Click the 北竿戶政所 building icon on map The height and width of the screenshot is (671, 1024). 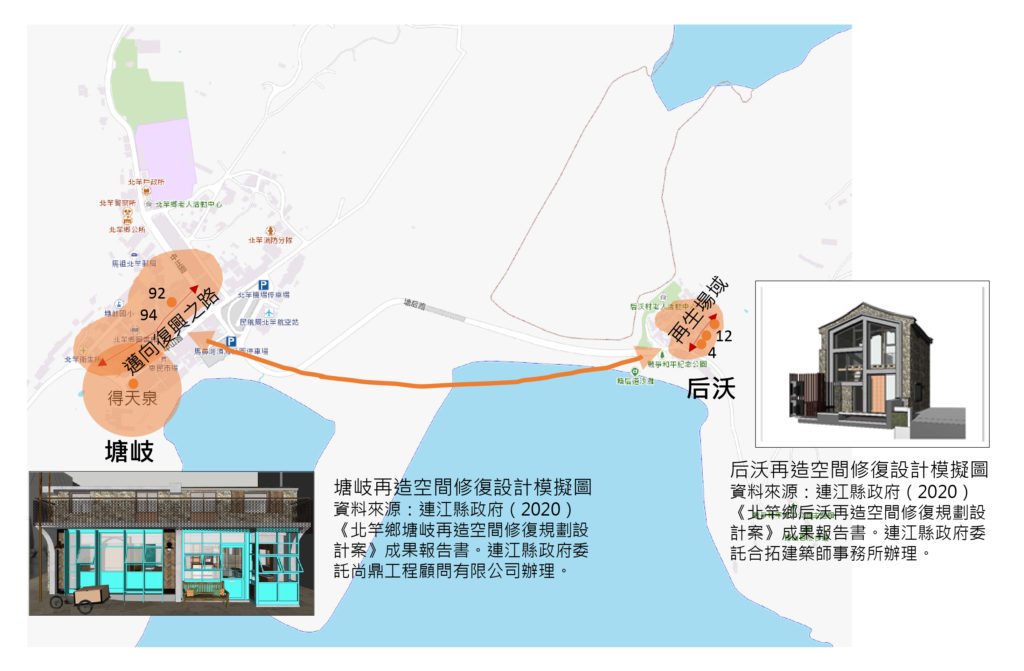coord(146,191)
